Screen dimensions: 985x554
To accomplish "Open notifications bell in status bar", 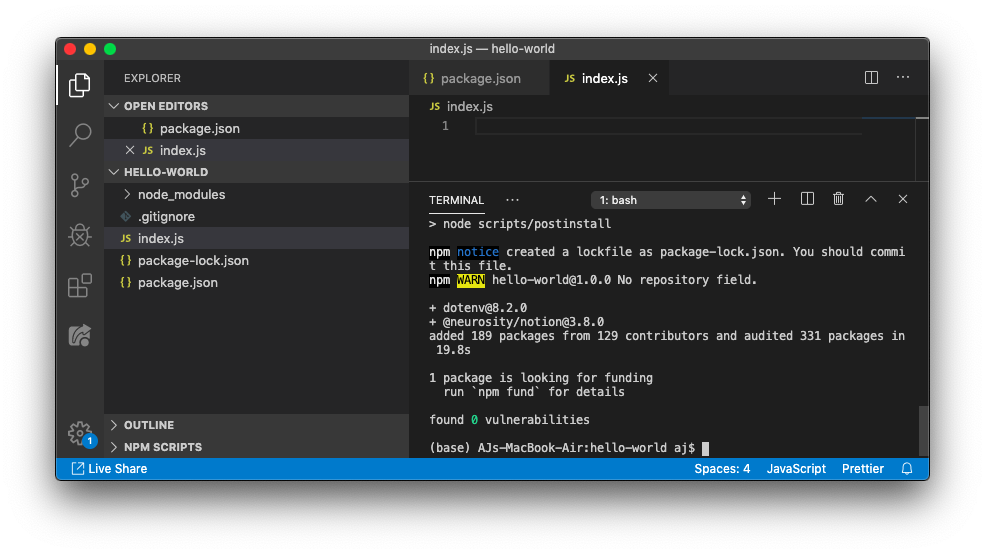I will pyautogui.click(x=907, y=469).
